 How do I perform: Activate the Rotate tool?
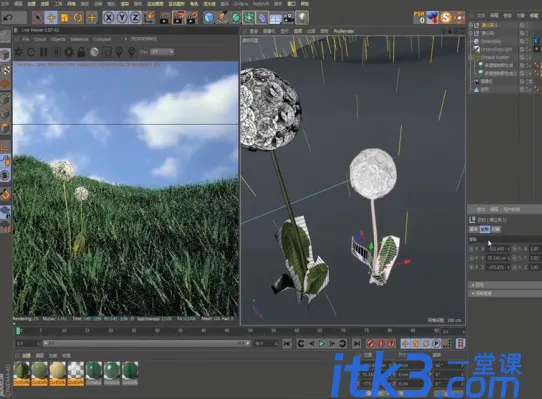point(78,17)
